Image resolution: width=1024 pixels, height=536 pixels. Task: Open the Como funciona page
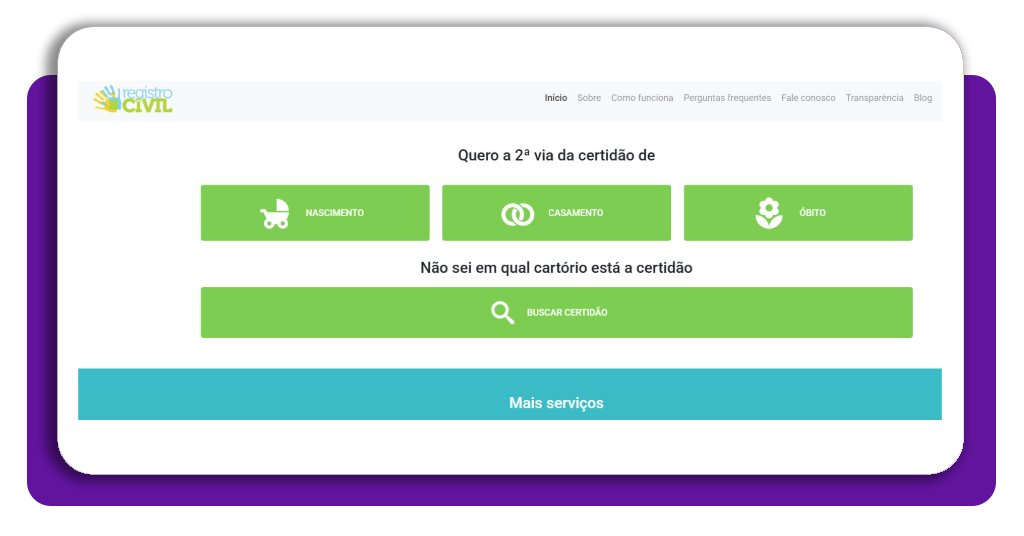point(642,98)
